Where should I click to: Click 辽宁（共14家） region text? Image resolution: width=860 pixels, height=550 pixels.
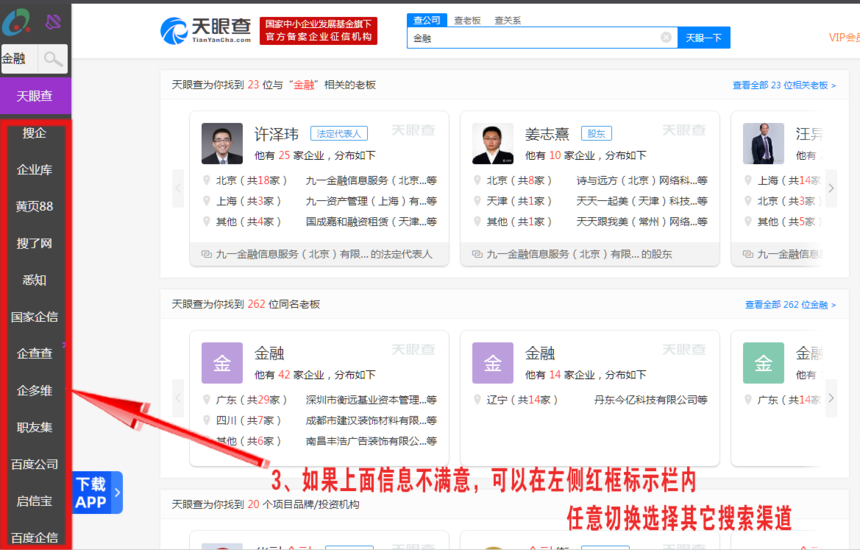522,399
